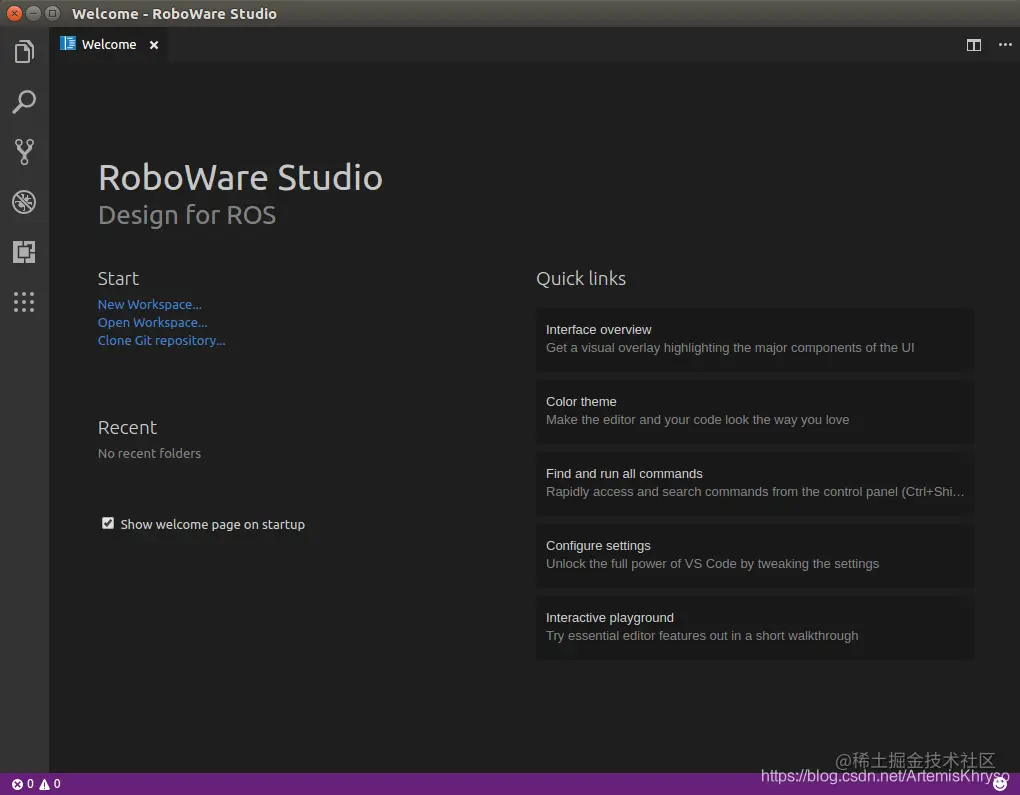Open the Search magnifier in activity bar
This screenshot has height=795, width=1020.
click(24, 101)
